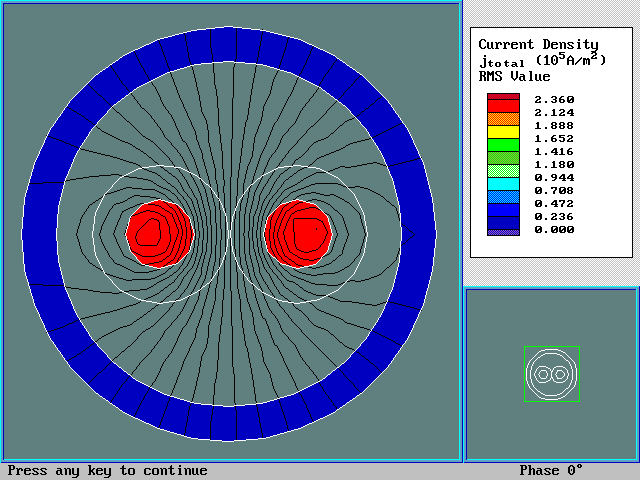
Task: Pick the cyan legend swatch
Action: pos(503,183)
